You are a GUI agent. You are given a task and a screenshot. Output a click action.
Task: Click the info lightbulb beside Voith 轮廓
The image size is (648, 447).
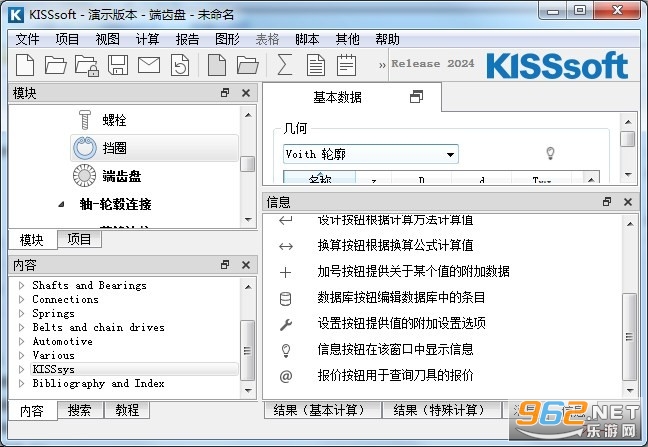coord(550,153)
